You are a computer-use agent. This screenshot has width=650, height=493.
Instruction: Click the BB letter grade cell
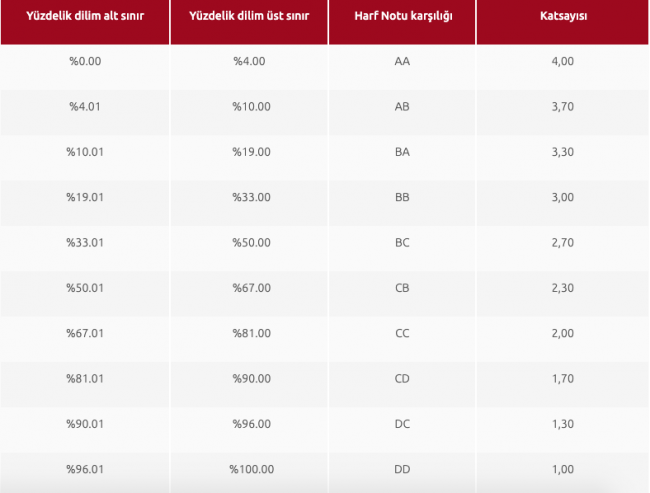click(x=402, y=203)
